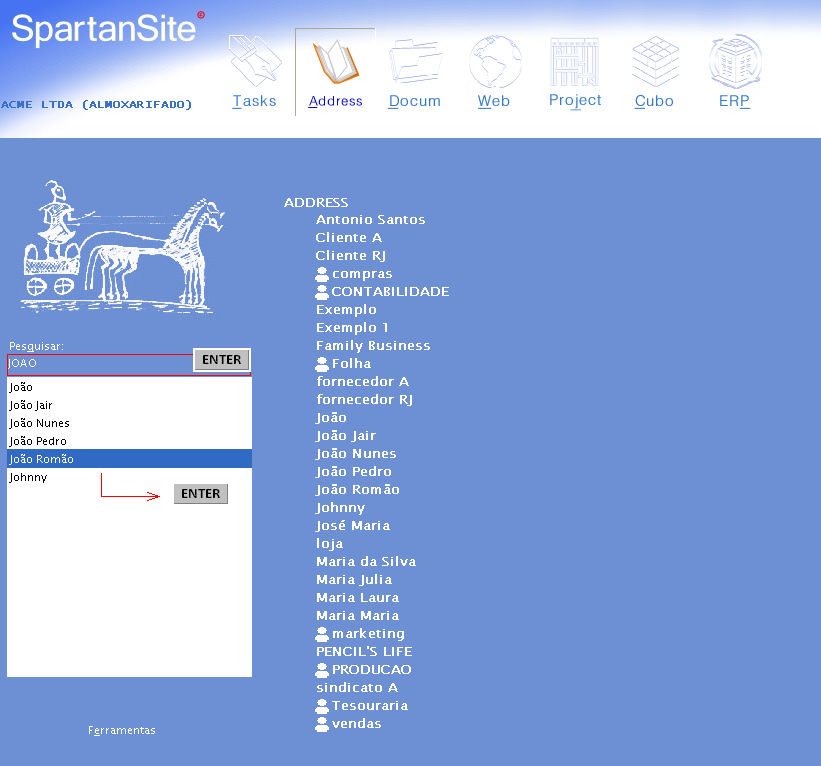Click the ENTER button next to Pesquisar field
821x766 pixels.
(x=221, y=360)
